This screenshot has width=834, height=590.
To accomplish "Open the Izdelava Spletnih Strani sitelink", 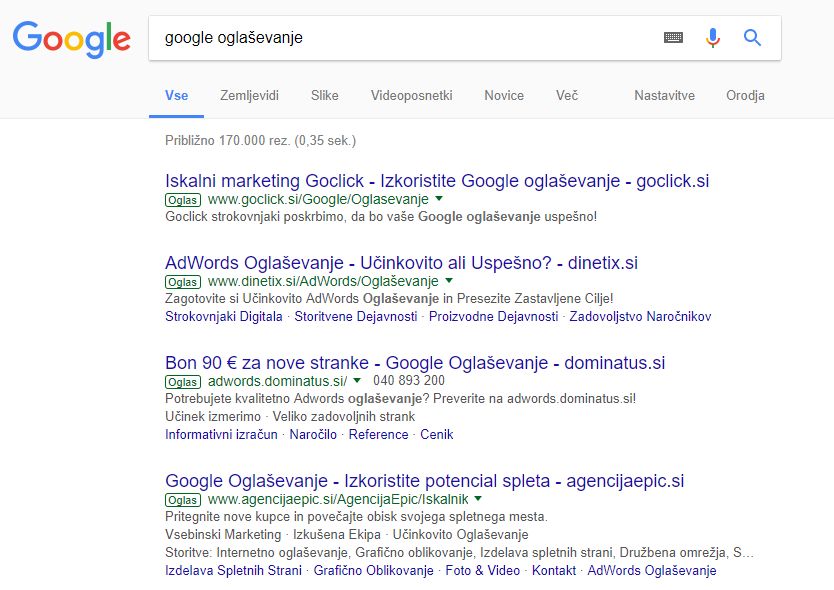I will pos(233,571).
